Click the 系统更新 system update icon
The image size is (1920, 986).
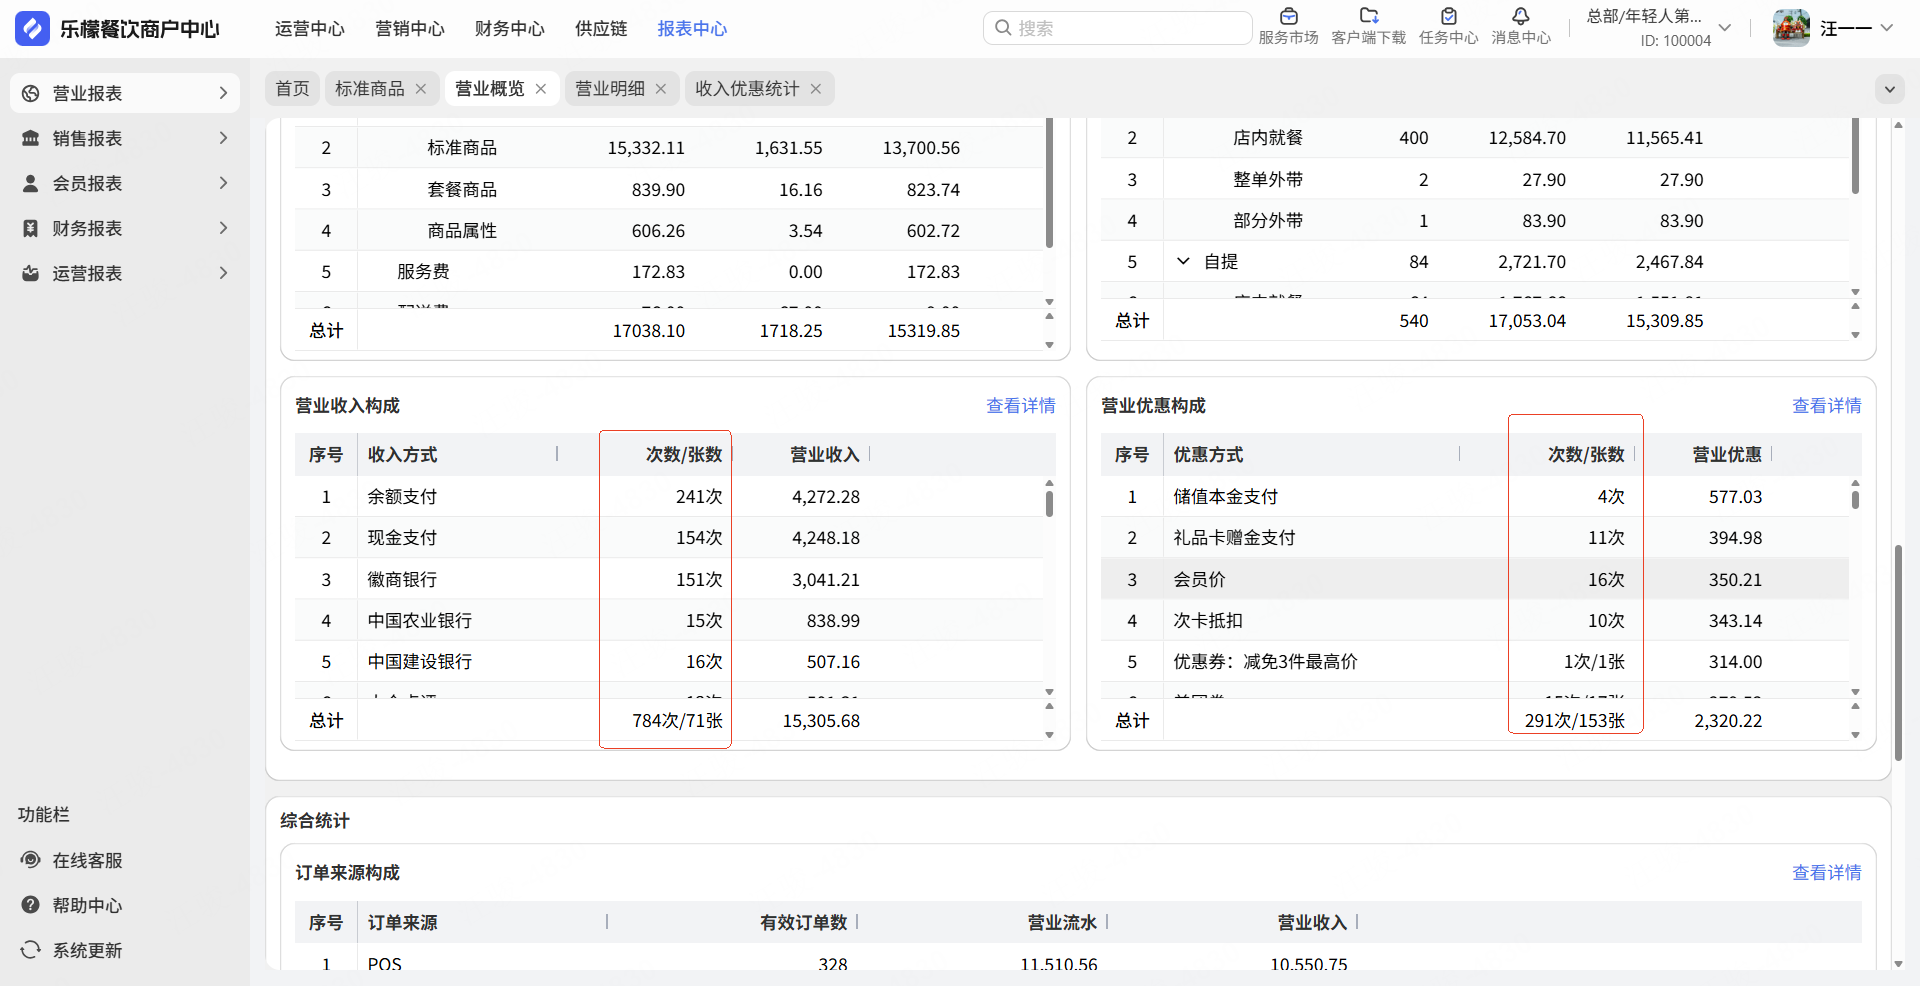[x=31, y=950]
